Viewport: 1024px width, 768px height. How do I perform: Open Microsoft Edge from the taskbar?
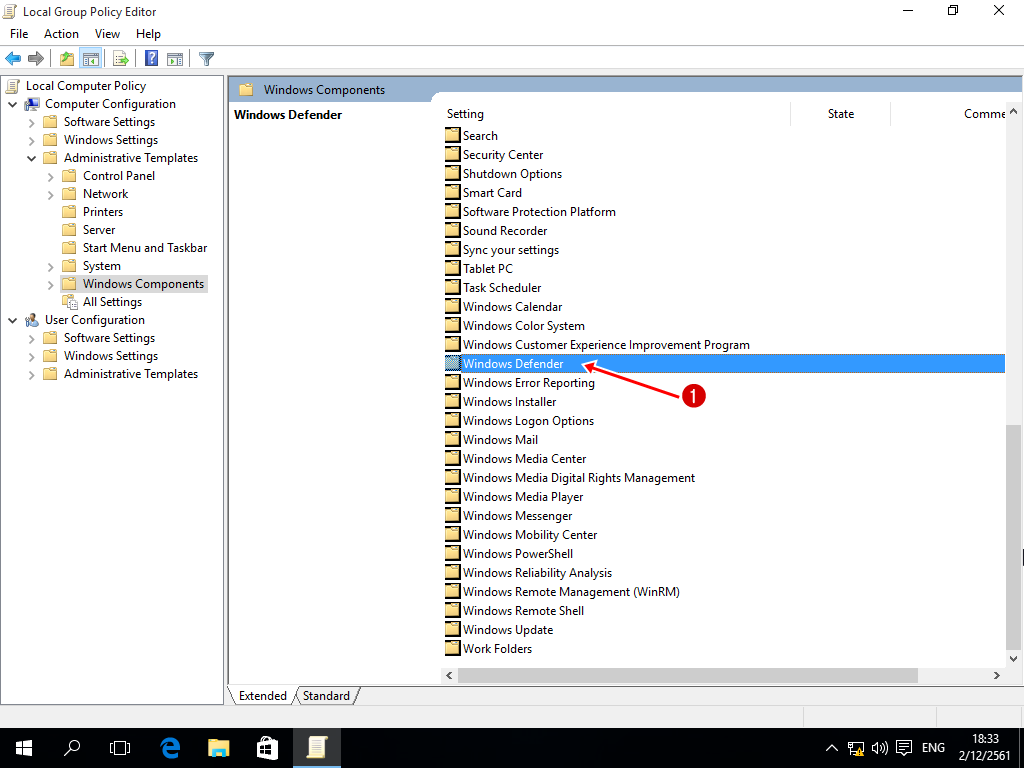tap(170, 747)
